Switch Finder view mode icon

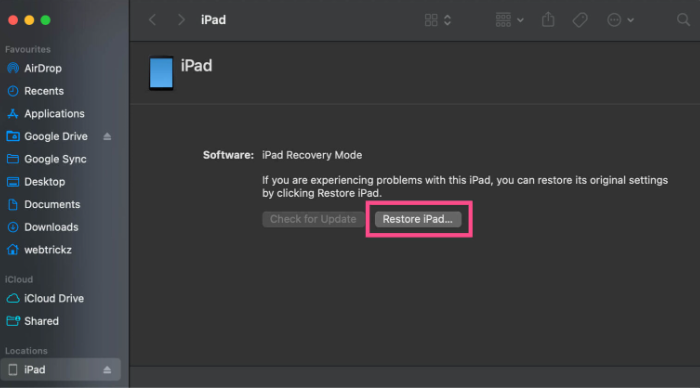(438, 20)
